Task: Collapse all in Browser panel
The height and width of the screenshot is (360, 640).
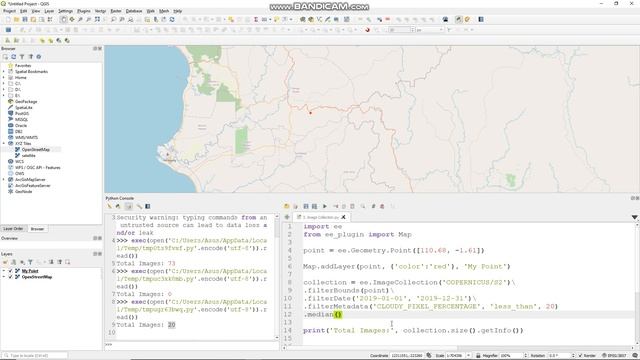Action: pos(31,57)
